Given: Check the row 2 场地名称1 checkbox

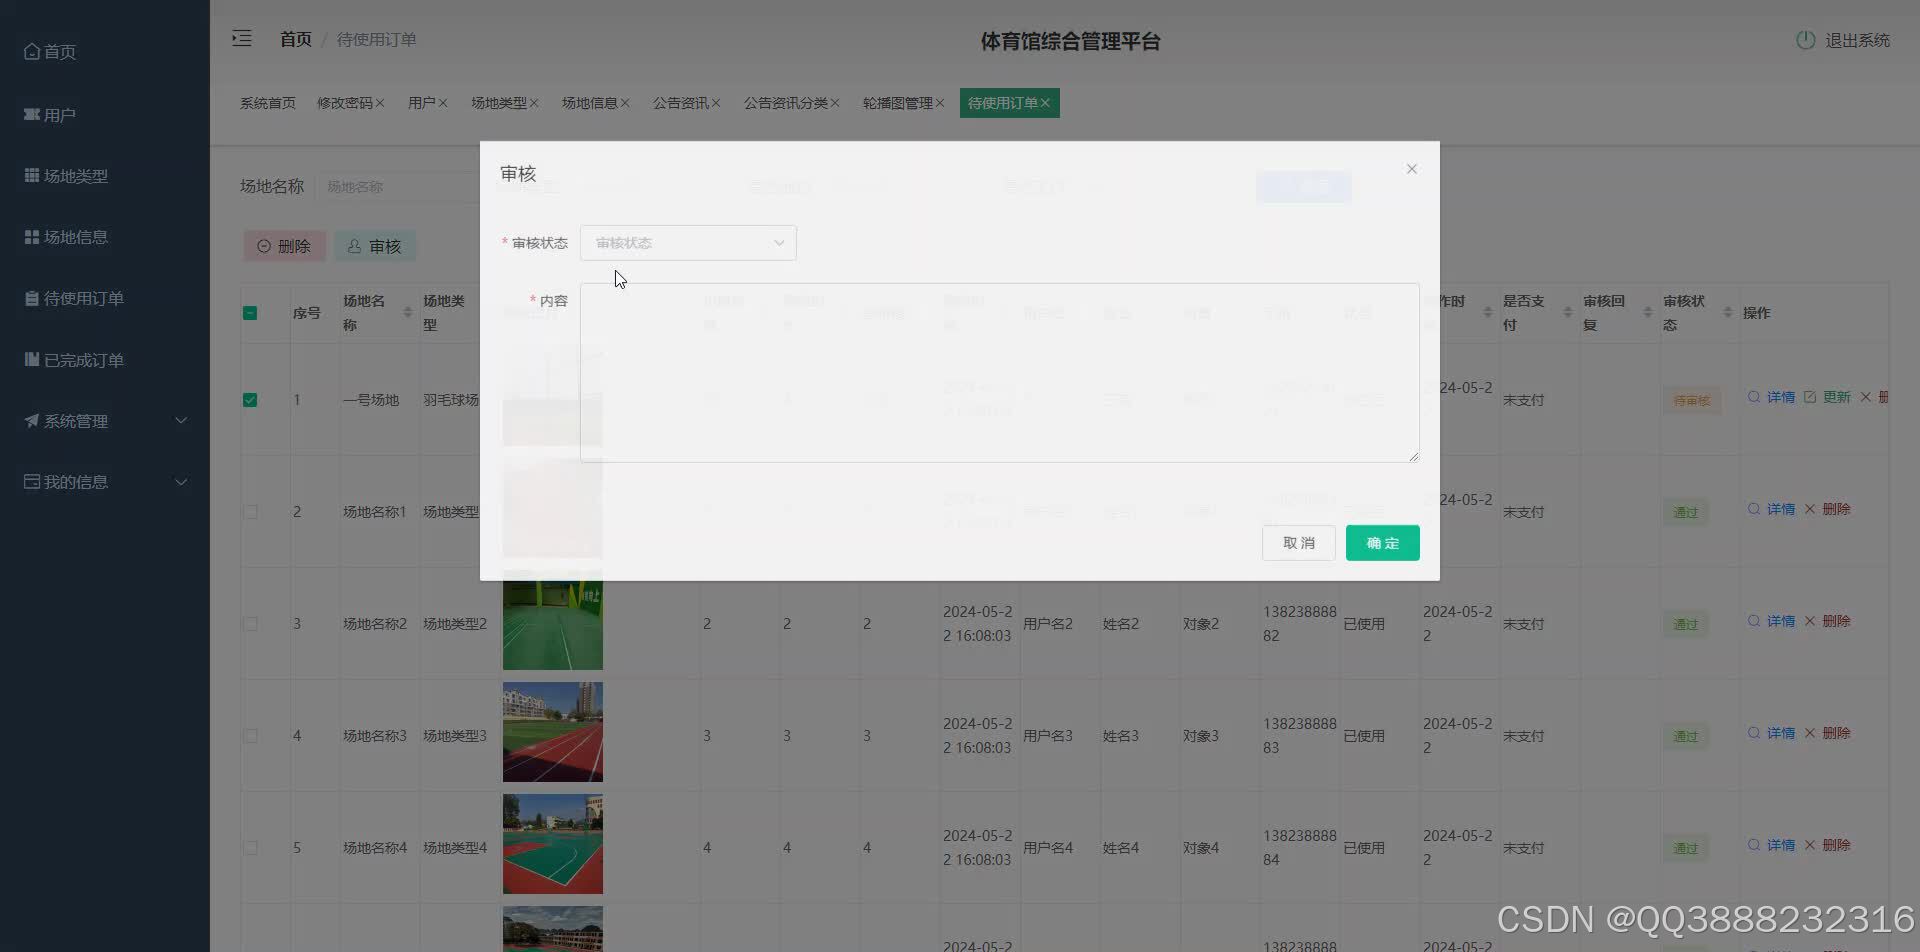Looking at the screenshot, I should [x=250, y=512].
